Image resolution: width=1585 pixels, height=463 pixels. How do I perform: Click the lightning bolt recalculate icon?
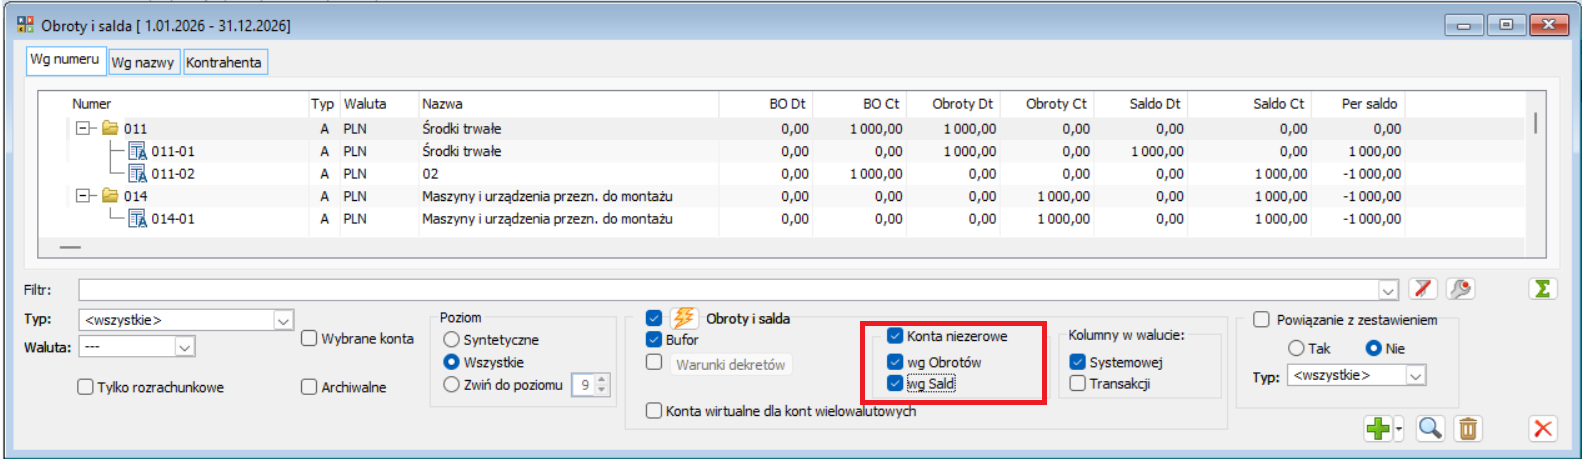[x=684, y=318]
